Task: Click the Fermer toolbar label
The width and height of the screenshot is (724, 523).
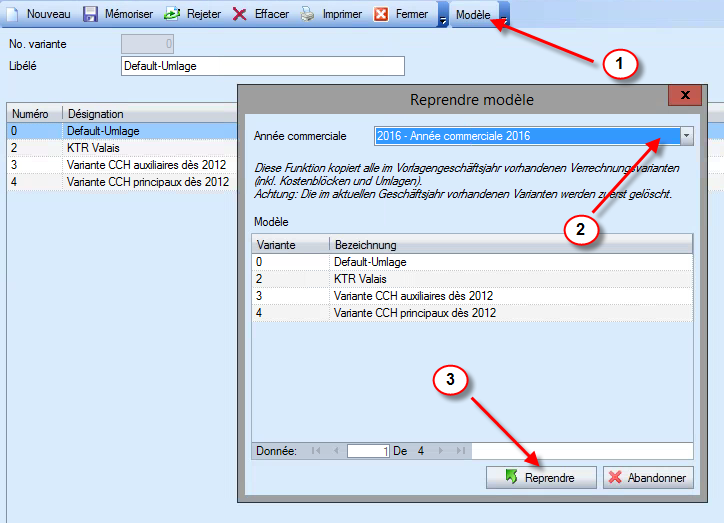Action: pyautogui.click(x=412, y=14)
